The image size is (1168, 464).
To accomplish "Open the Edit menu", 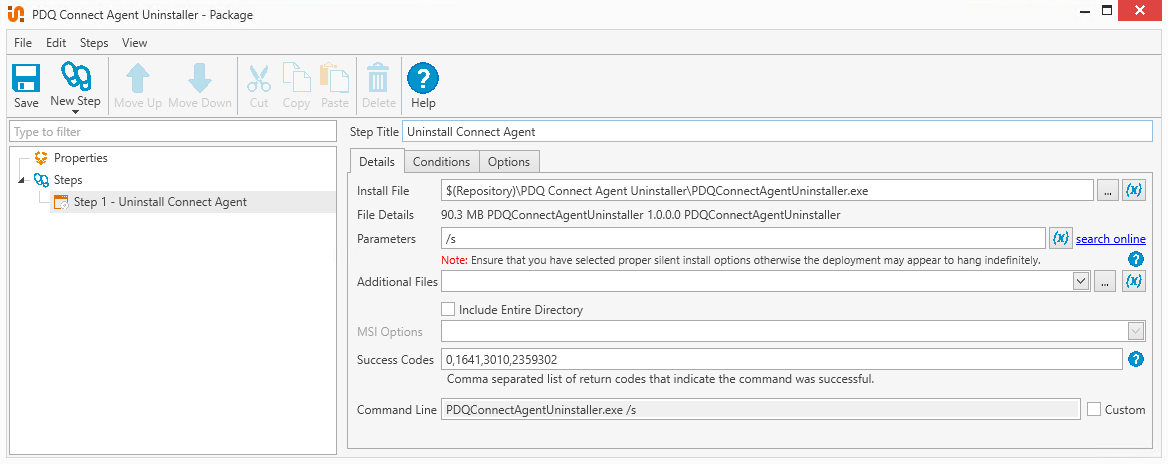I will [x=56, y=42].
